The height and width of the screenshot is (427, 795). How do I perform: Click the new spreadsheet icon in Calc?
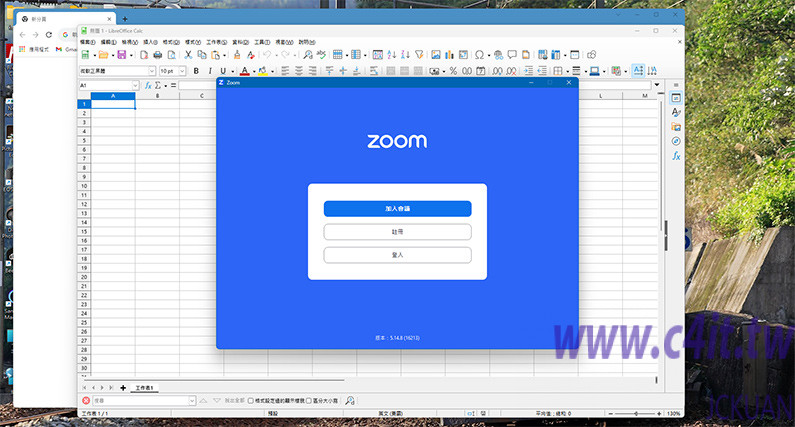tap(86, 55)
